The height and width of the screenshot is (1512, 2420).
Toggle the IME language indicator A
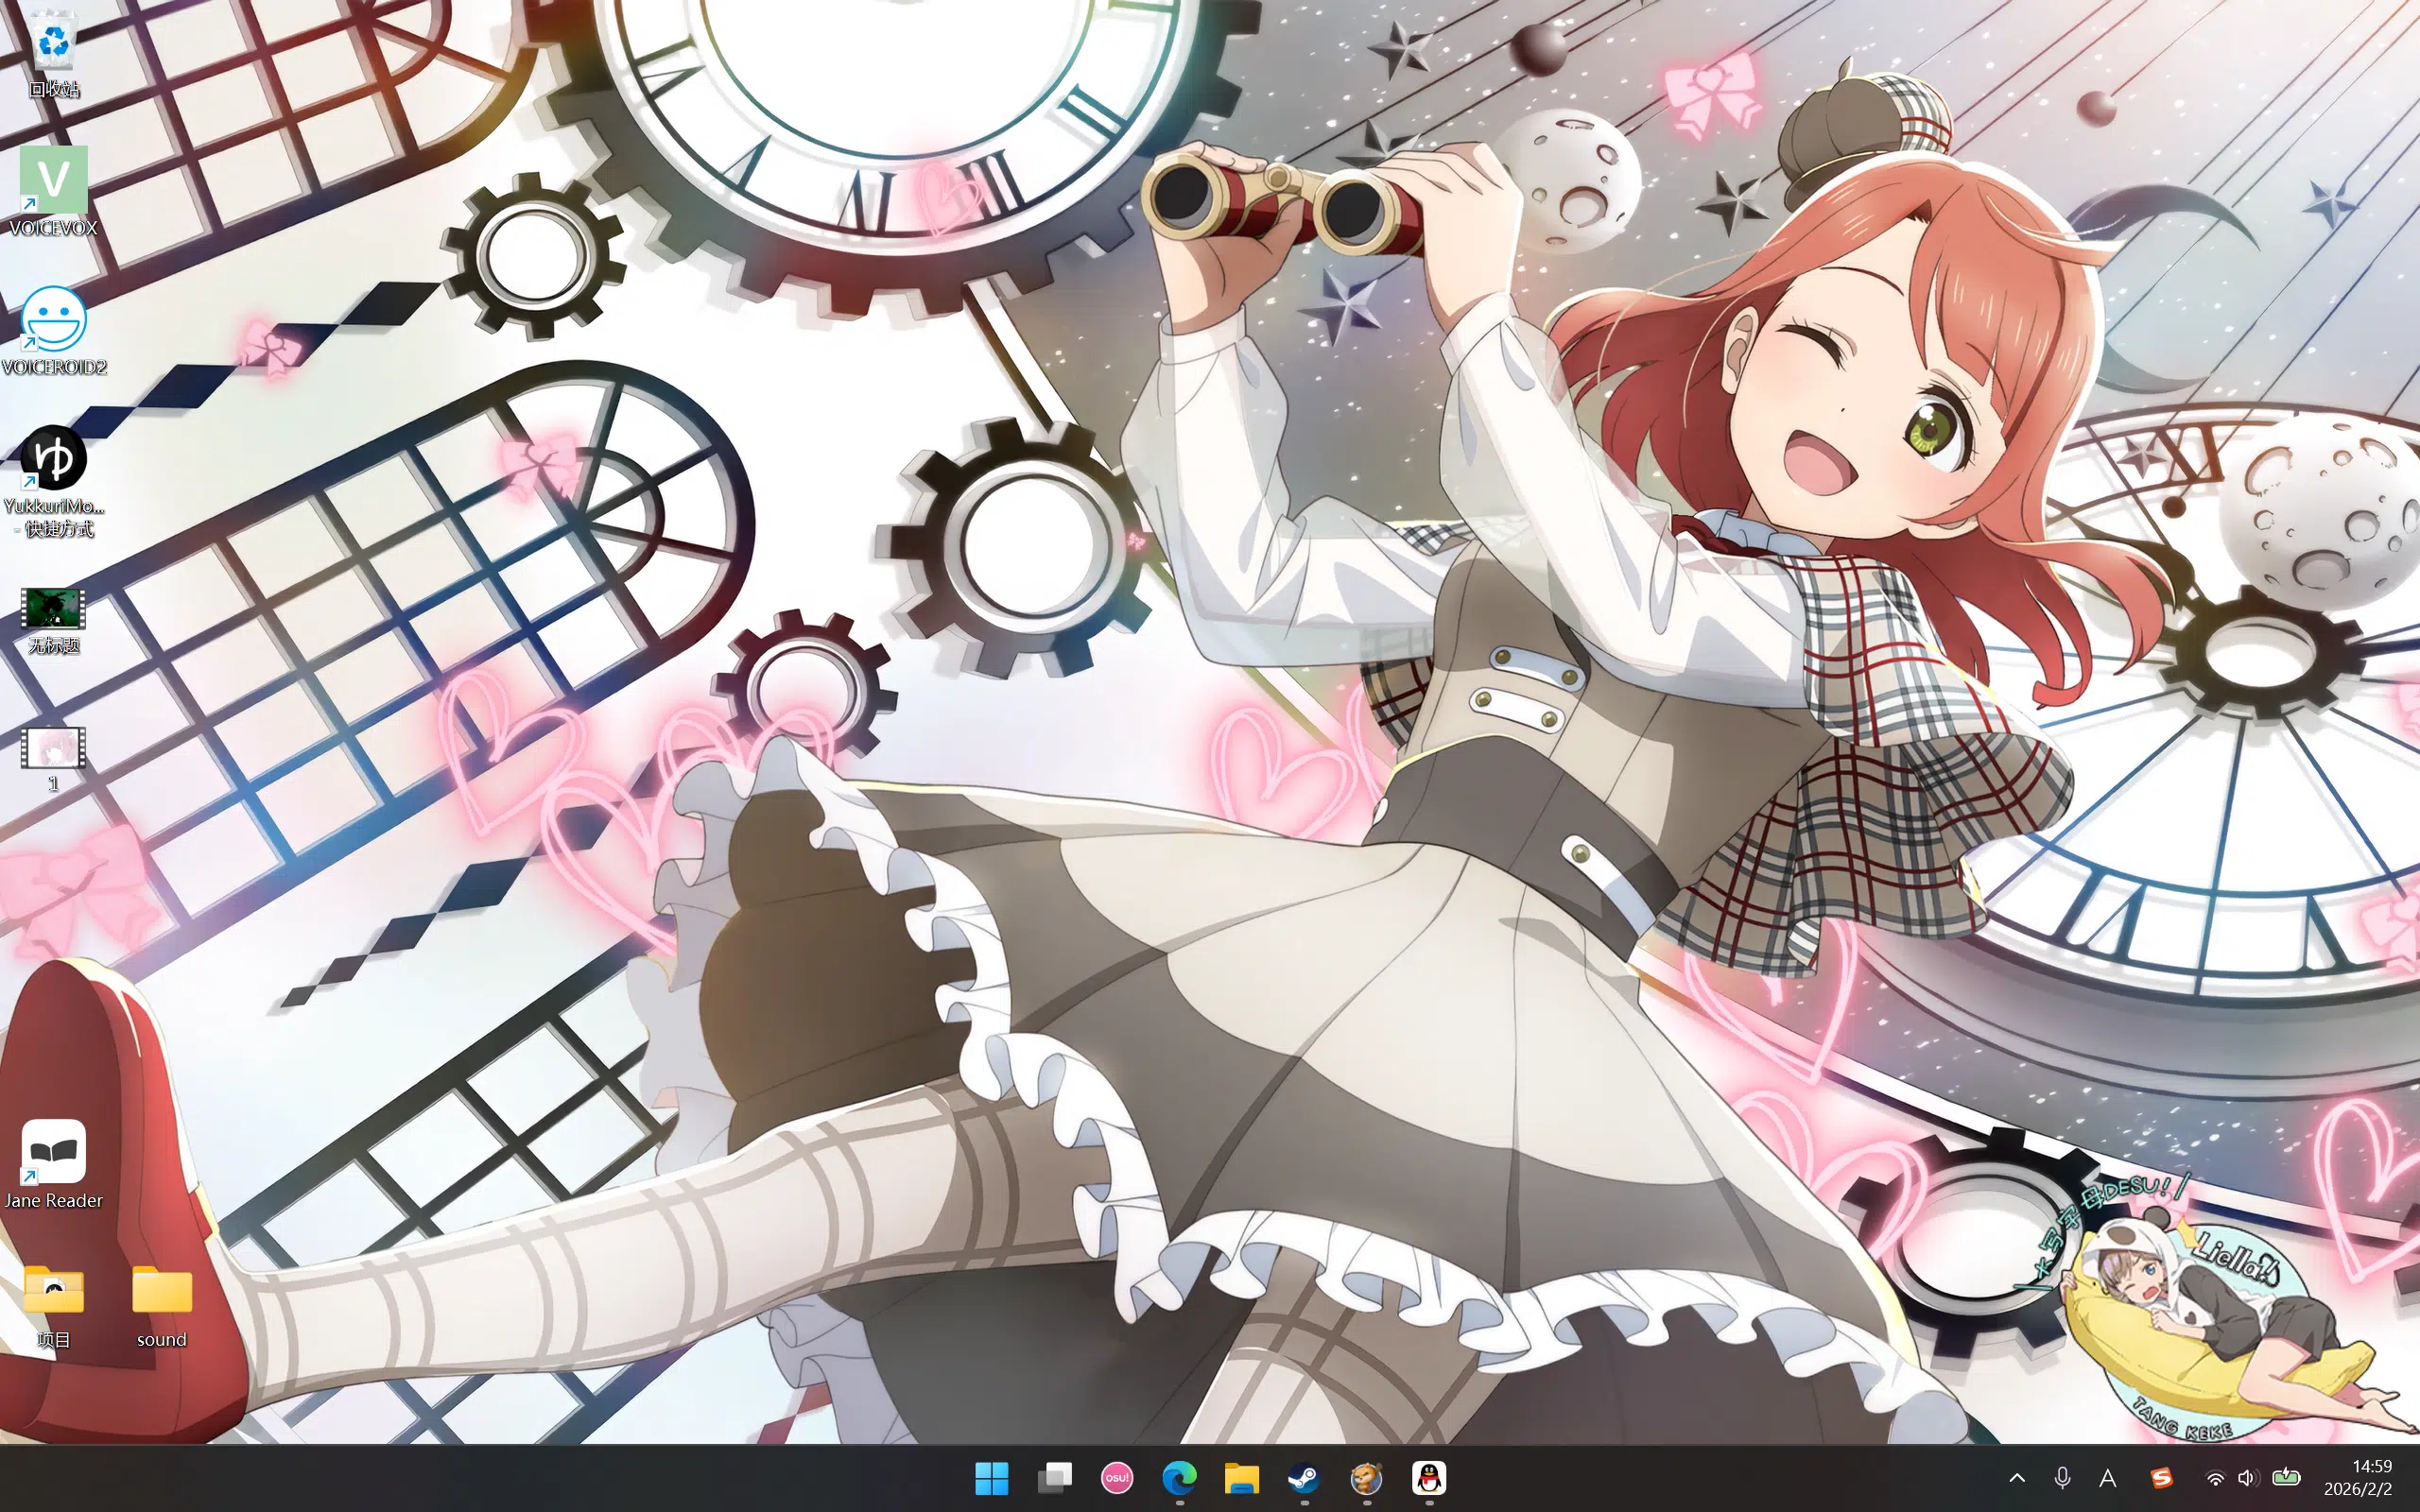[x=2108, y=1478]
